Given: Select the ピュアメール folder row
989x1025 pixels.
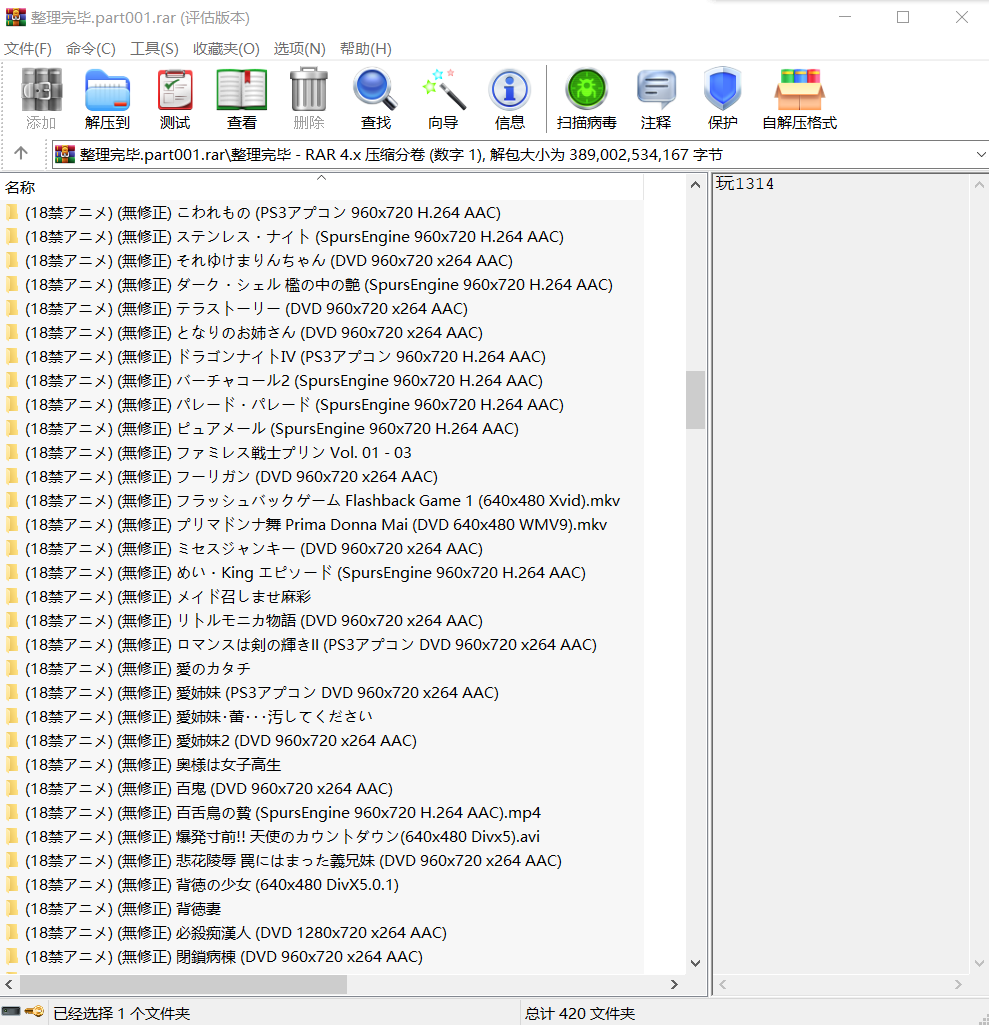Looking at the screenshot, I should [x=322, y=429].
